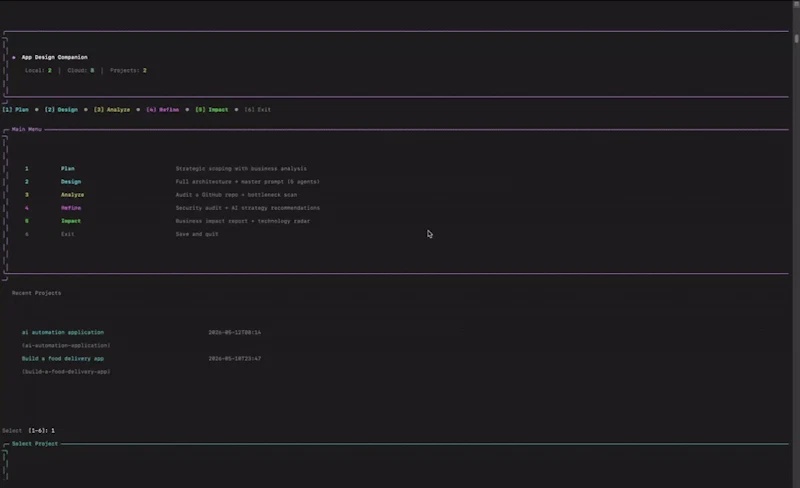Click the number 1 beside Plan
The width and height of the screenshot is (800, 488).
coord(27,168)
